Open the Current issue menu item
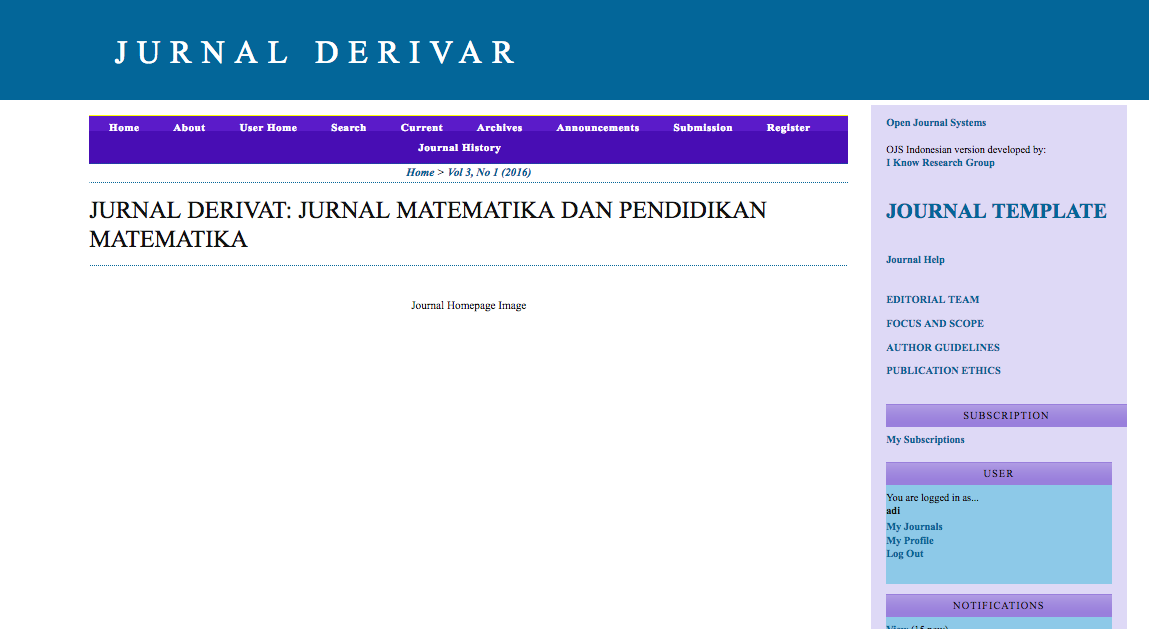The width and height of the screenshot is (1149, 629). point(421,128)
